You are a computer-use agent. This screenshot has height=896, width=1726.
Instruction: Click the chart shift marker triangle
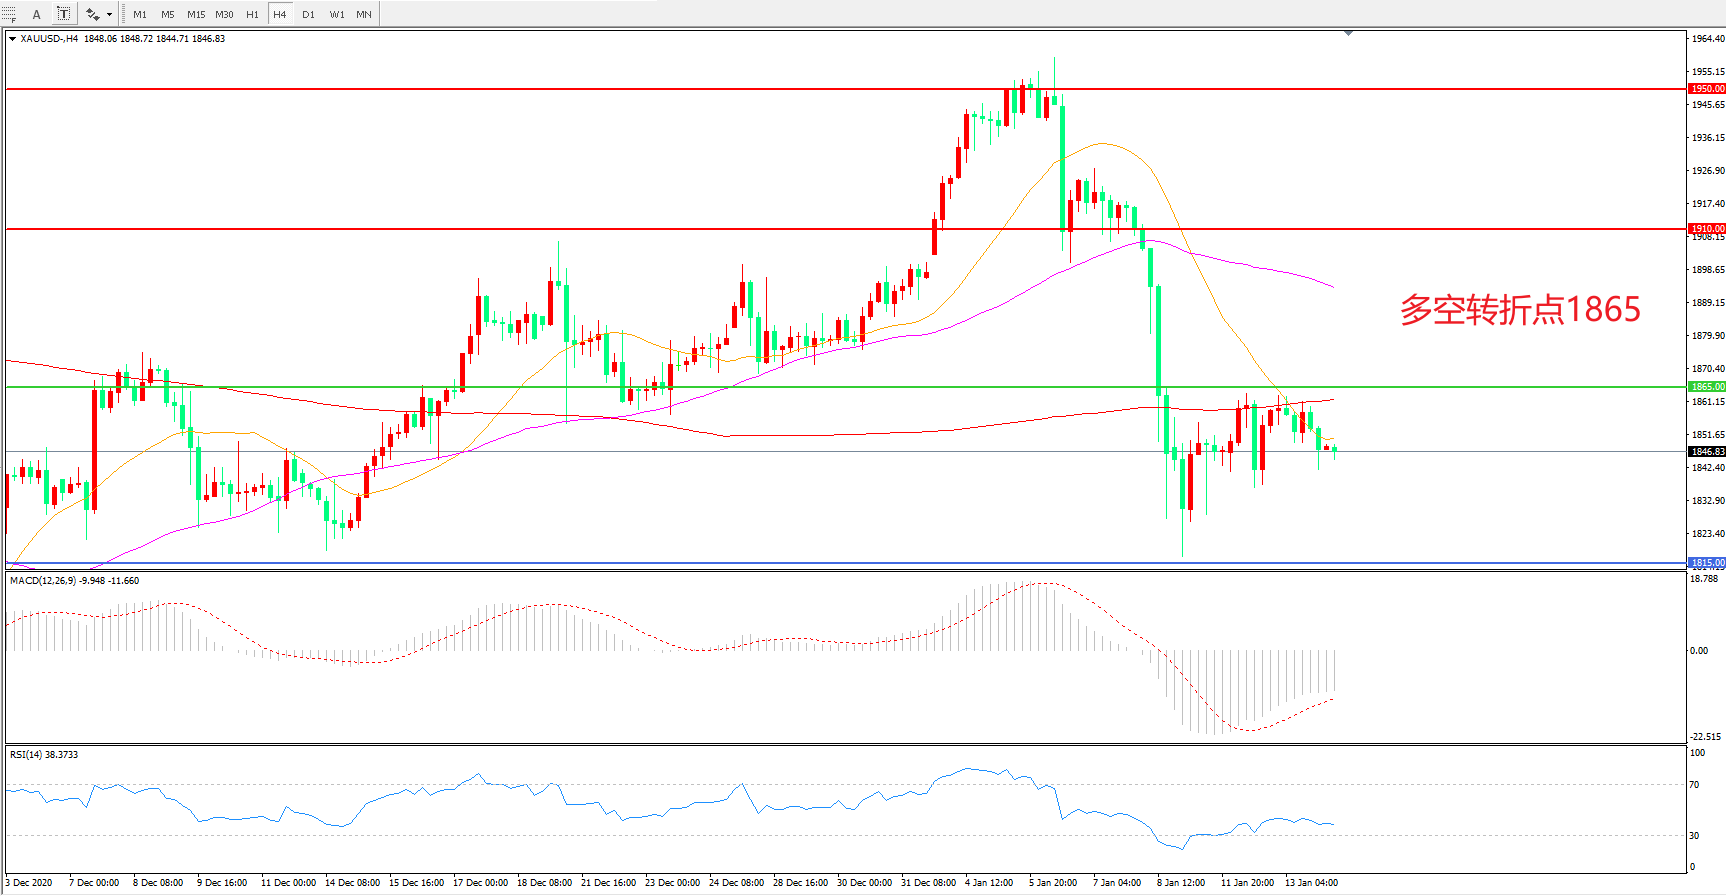(x=1348, y=33)
